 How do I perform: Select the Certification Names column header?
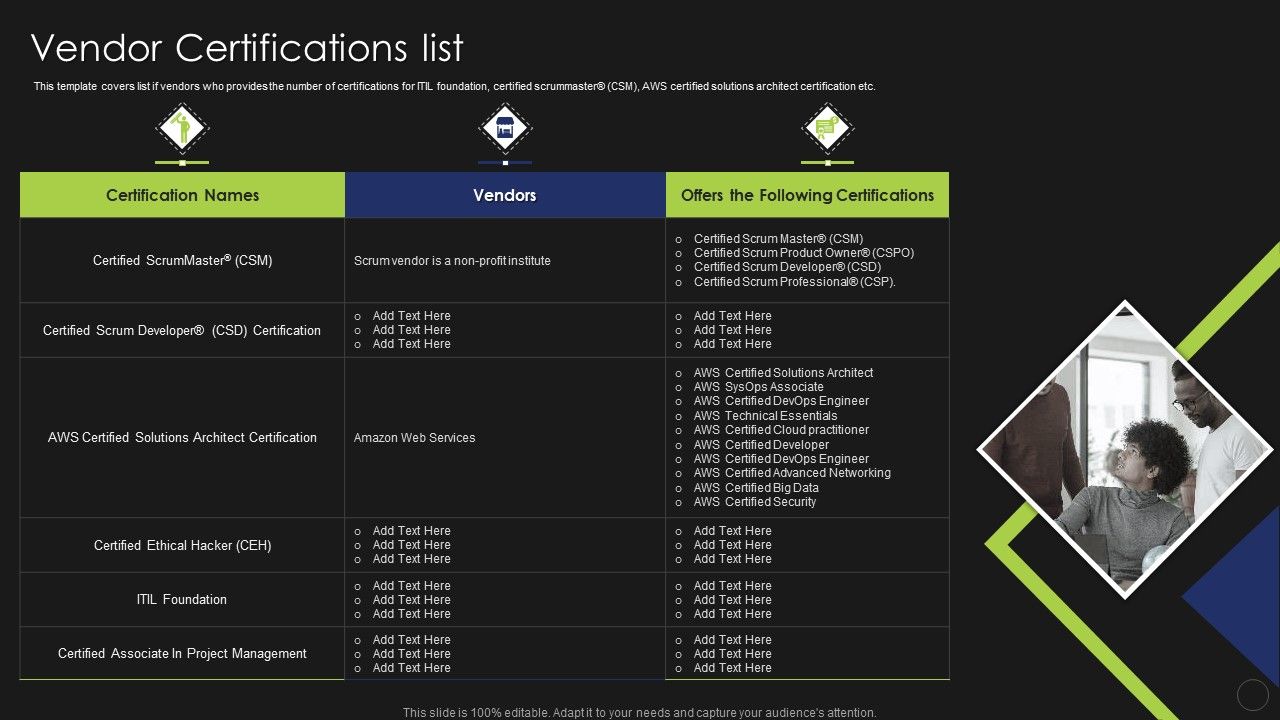click(182, 195)
